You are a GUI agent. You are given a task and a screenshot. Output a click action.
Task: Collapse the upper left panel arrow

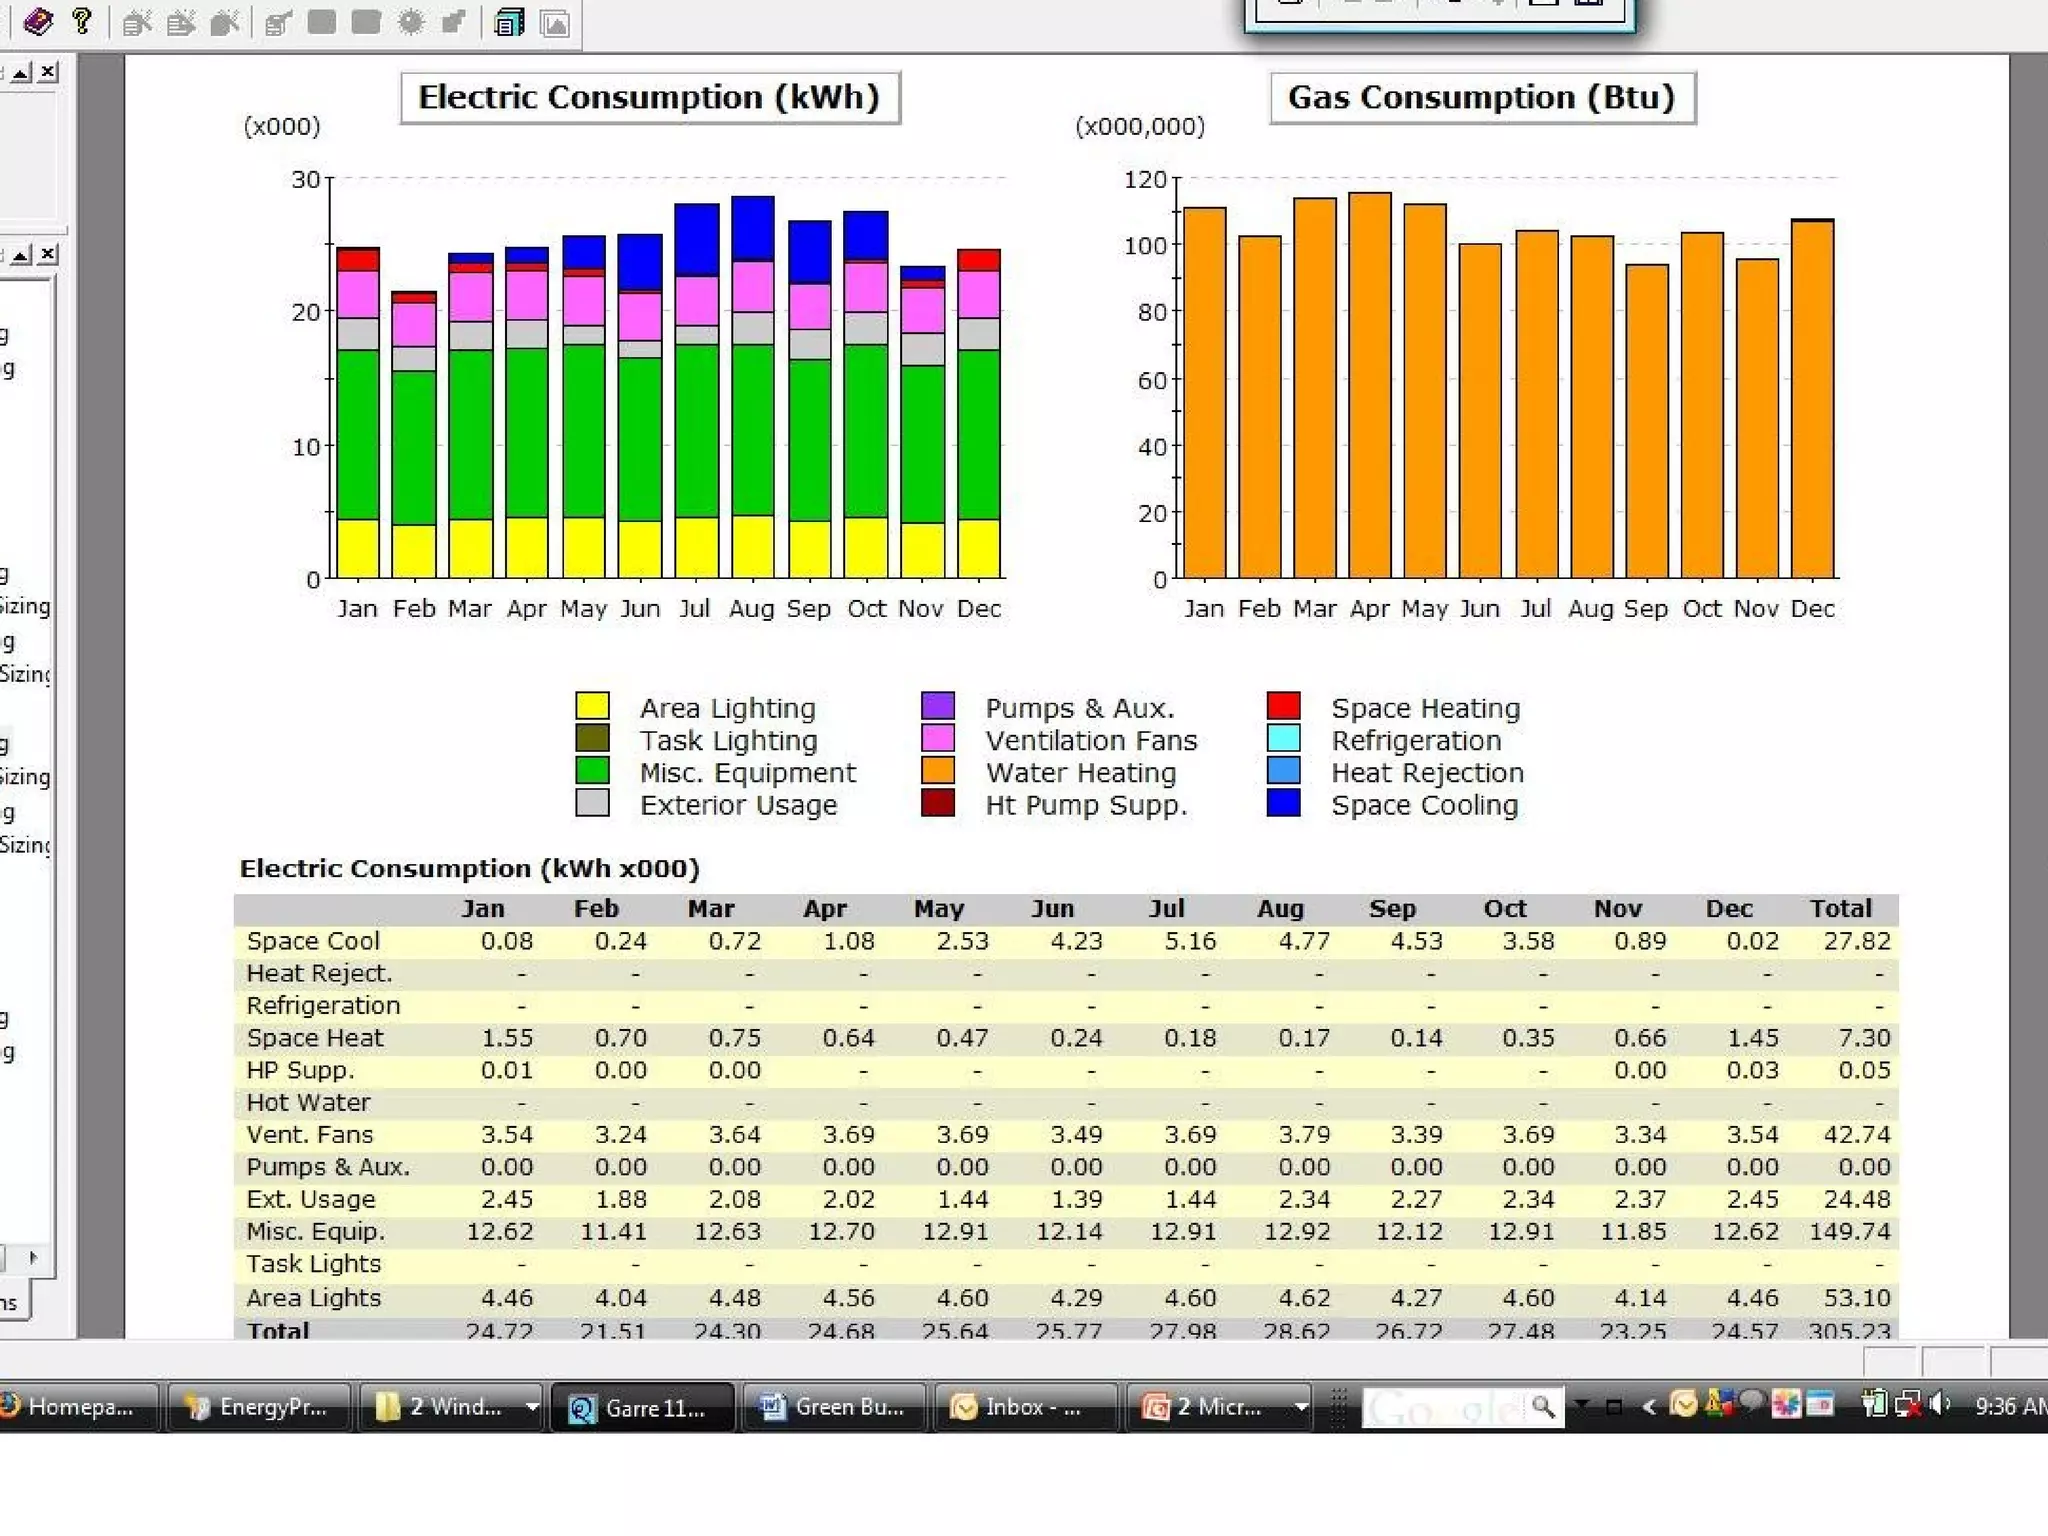pos(21,72)
